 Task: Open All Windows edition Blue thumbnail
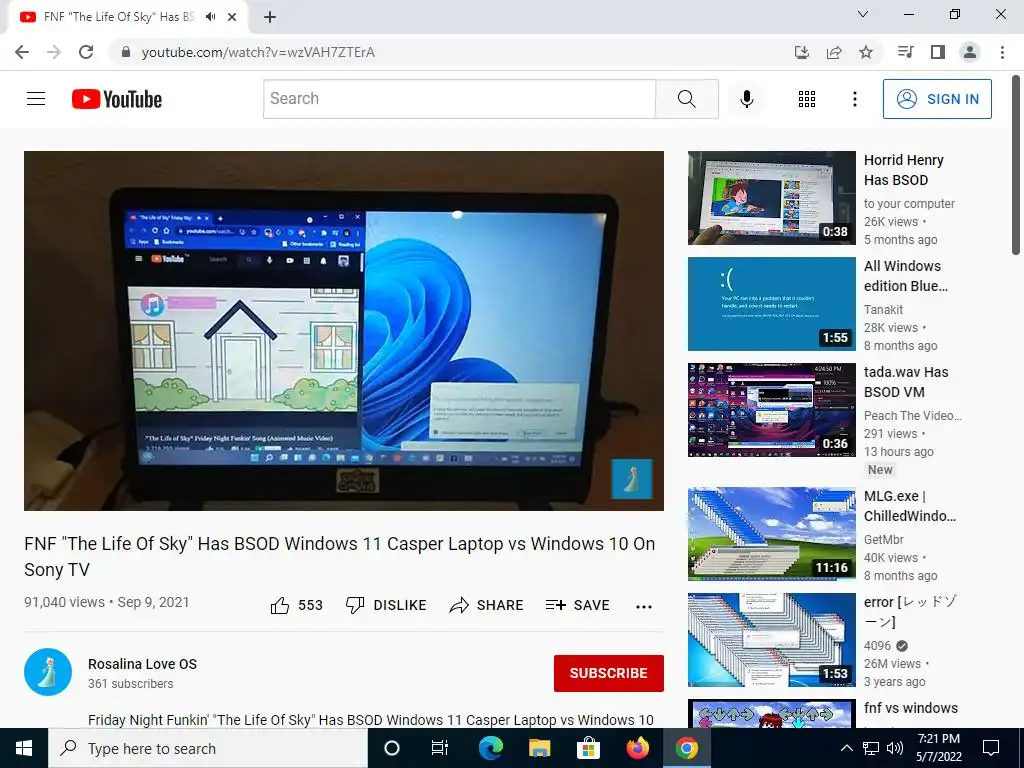pos(771,304)
